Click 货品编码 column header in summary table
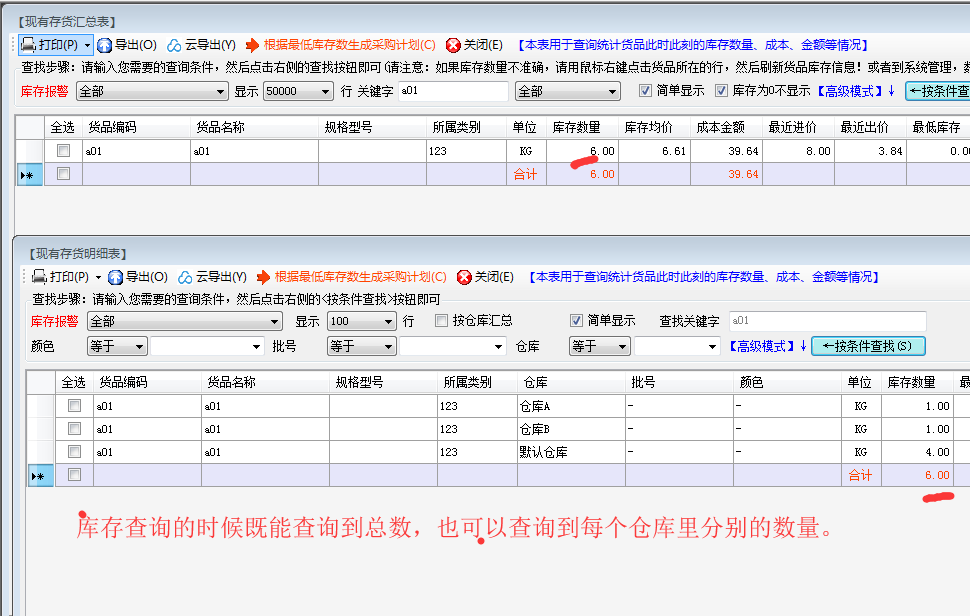The width and height of the screenshot is (970, 616). click(112, 127)
